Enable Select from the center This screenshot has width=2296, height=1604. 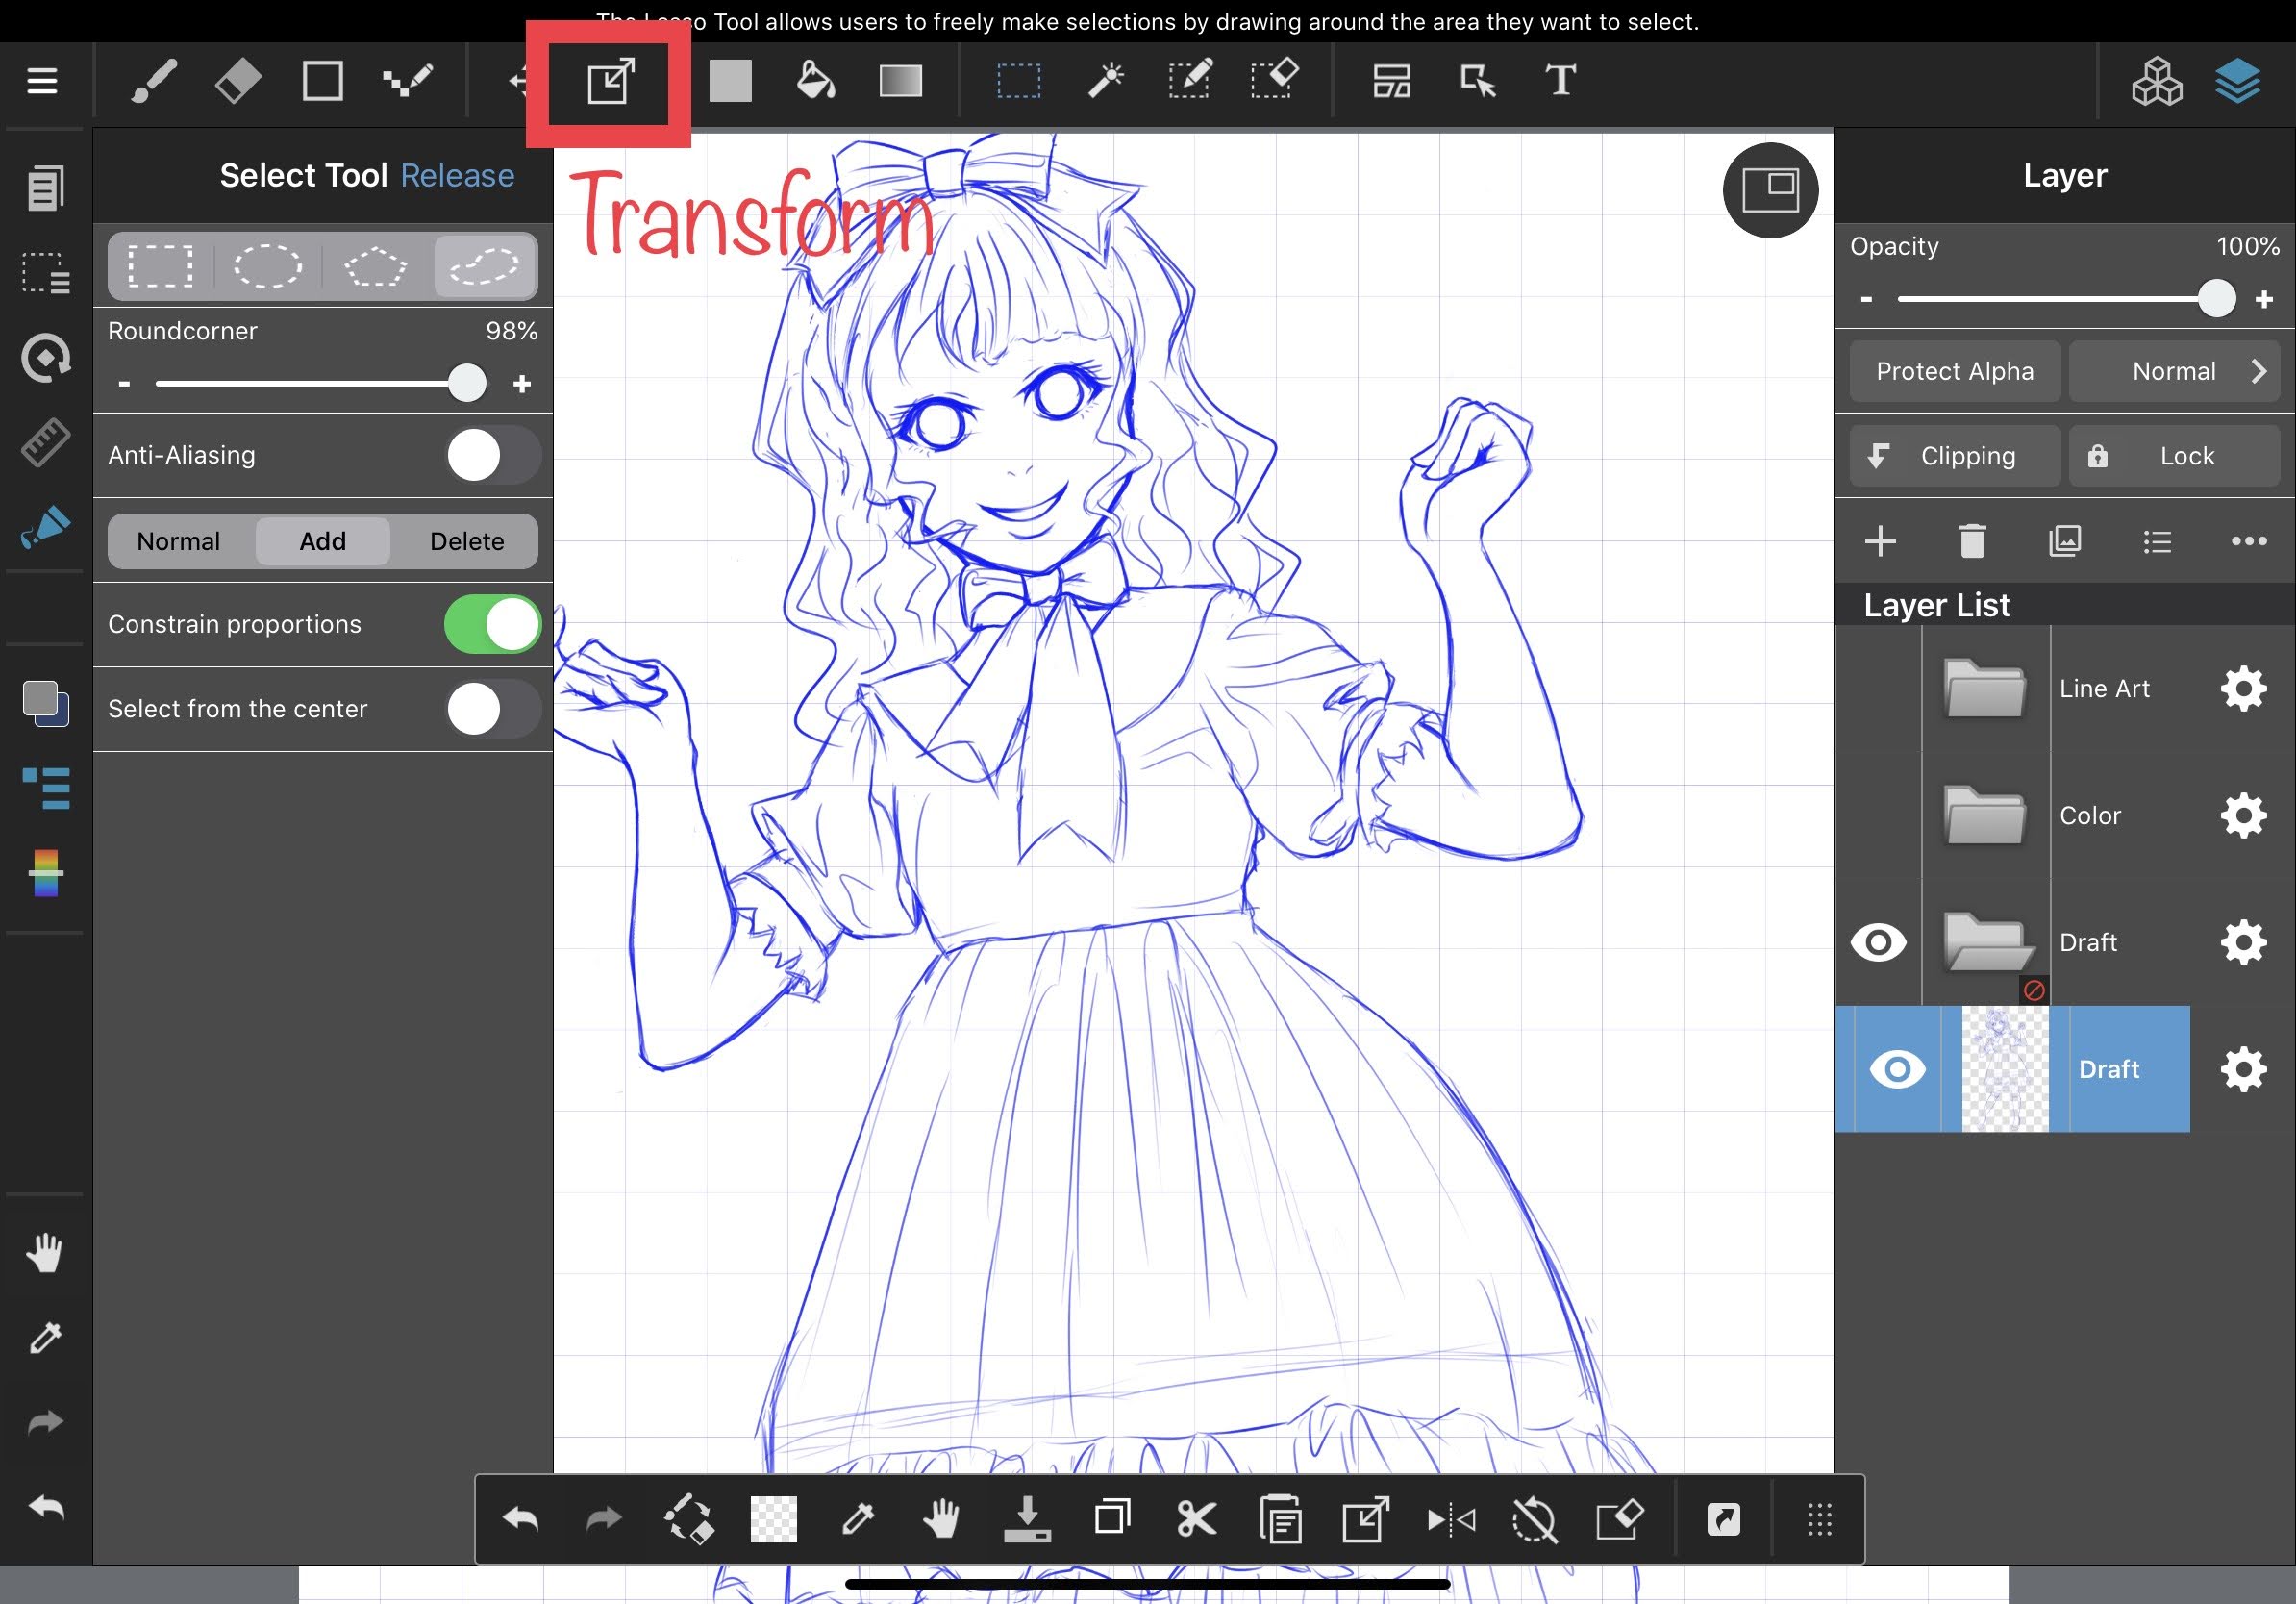tap(492, 710)
